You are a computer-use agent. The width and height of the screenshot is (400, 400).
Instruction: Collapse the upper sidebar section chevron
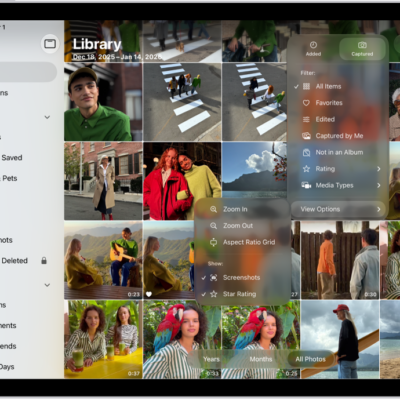[x=47, y=117]
